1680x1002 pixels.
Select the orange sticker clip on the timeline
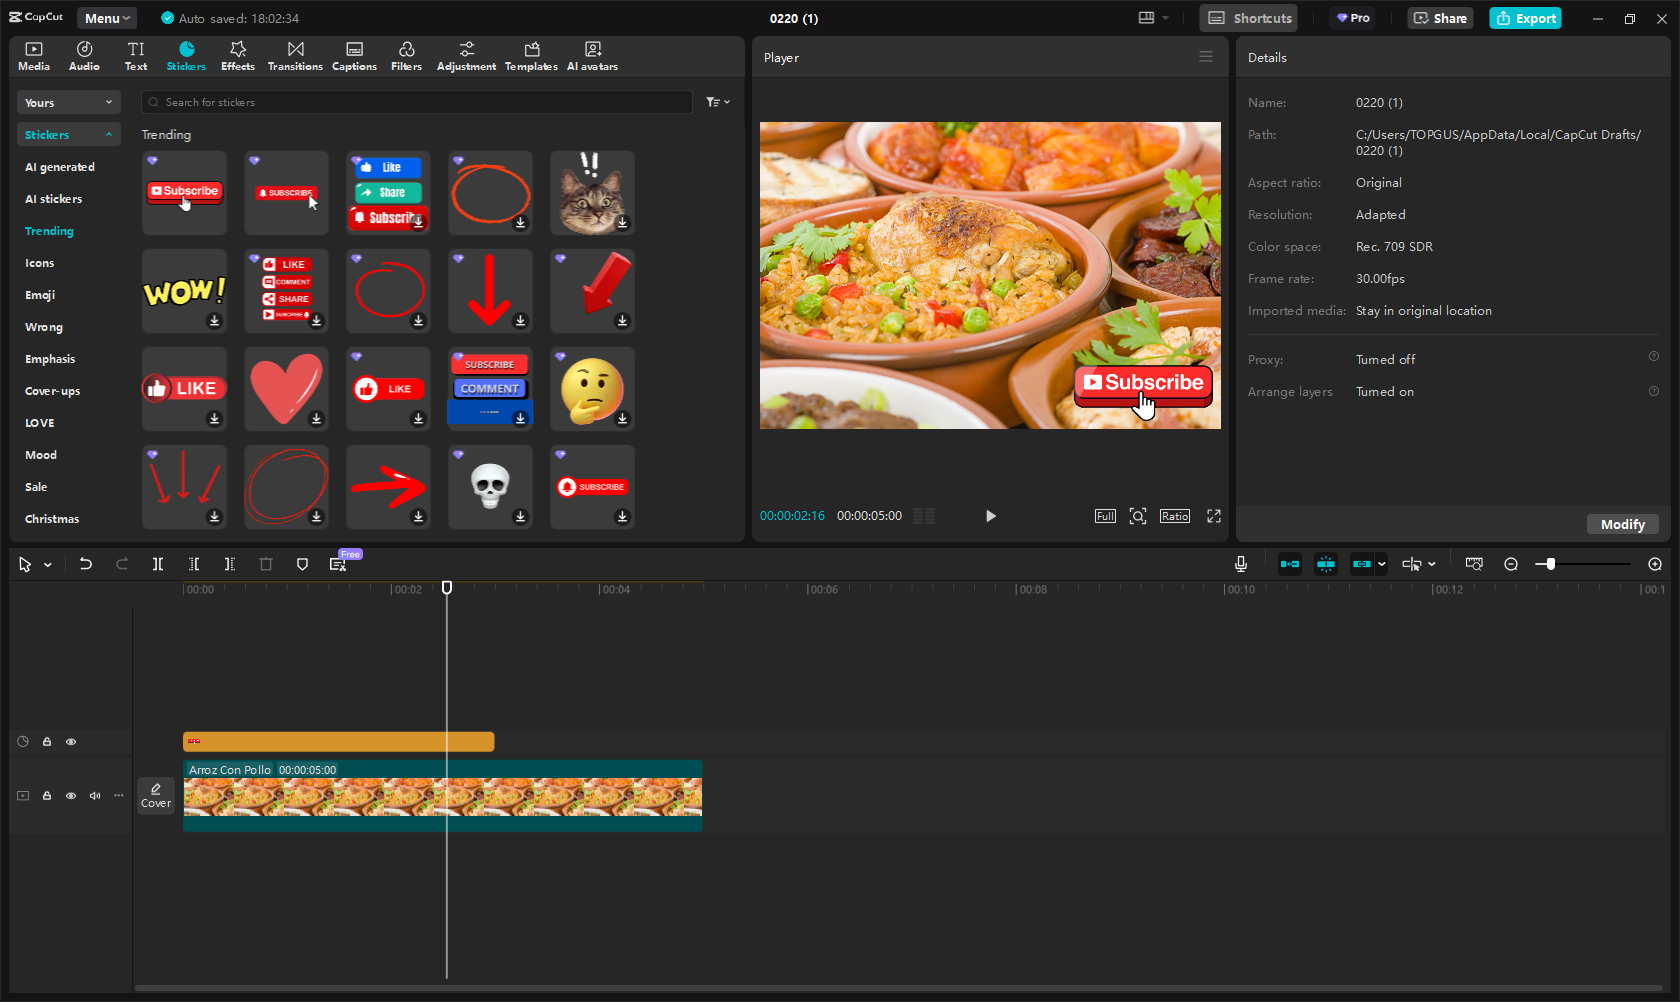[339, 741]
